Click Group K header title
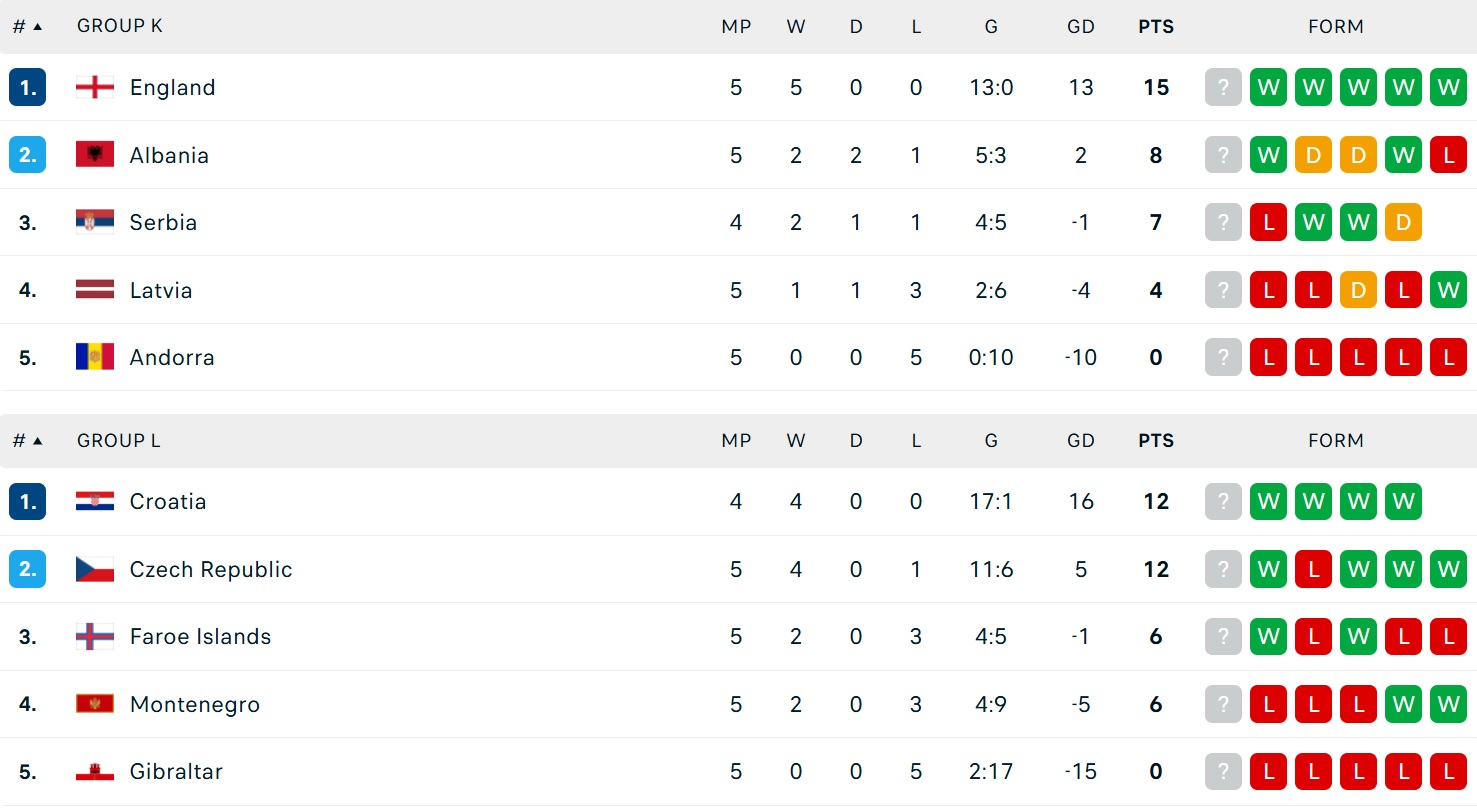Screen dimensions: 1477x811 coord(119,27)
